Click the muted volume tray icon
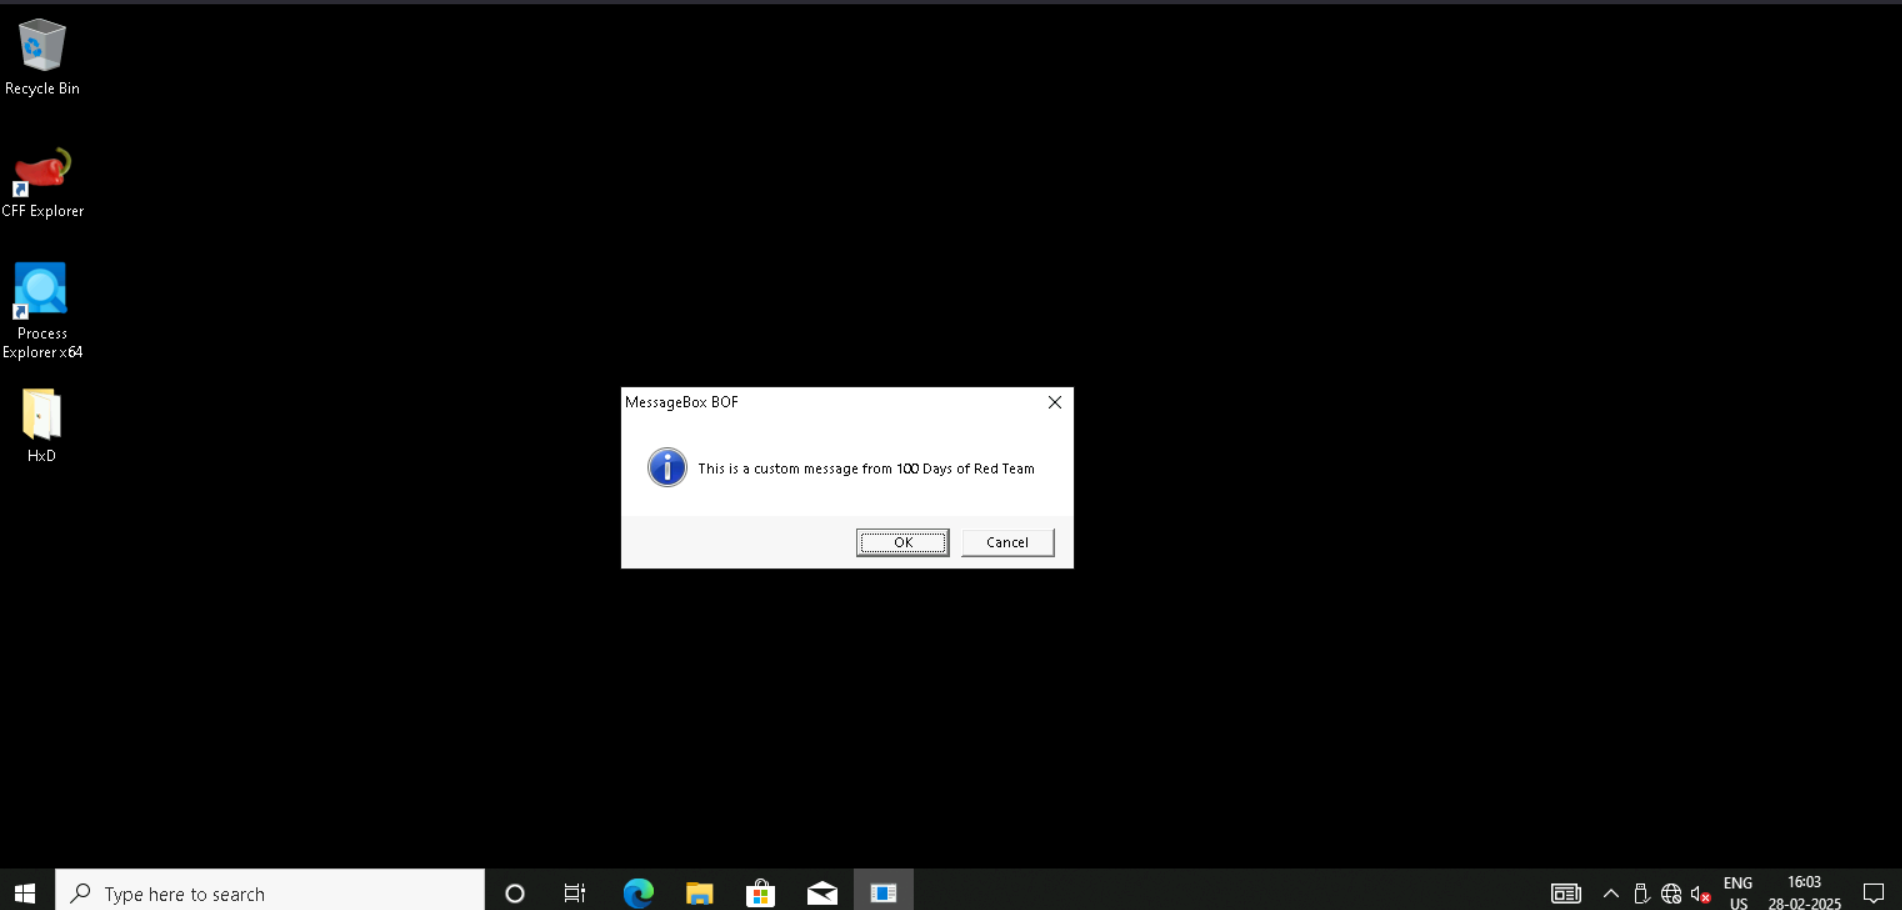The height and width of the screenshot is (910, 1902). click(1700, 893)
